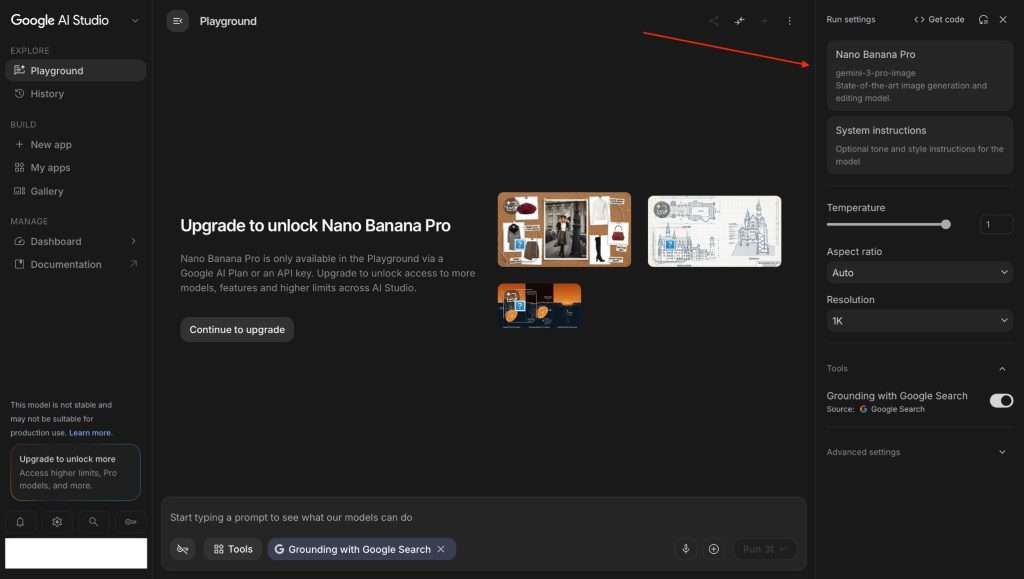Click the My apps grid icon
The width and height of the screenshot is (1024, 579).
pos(20,167)
